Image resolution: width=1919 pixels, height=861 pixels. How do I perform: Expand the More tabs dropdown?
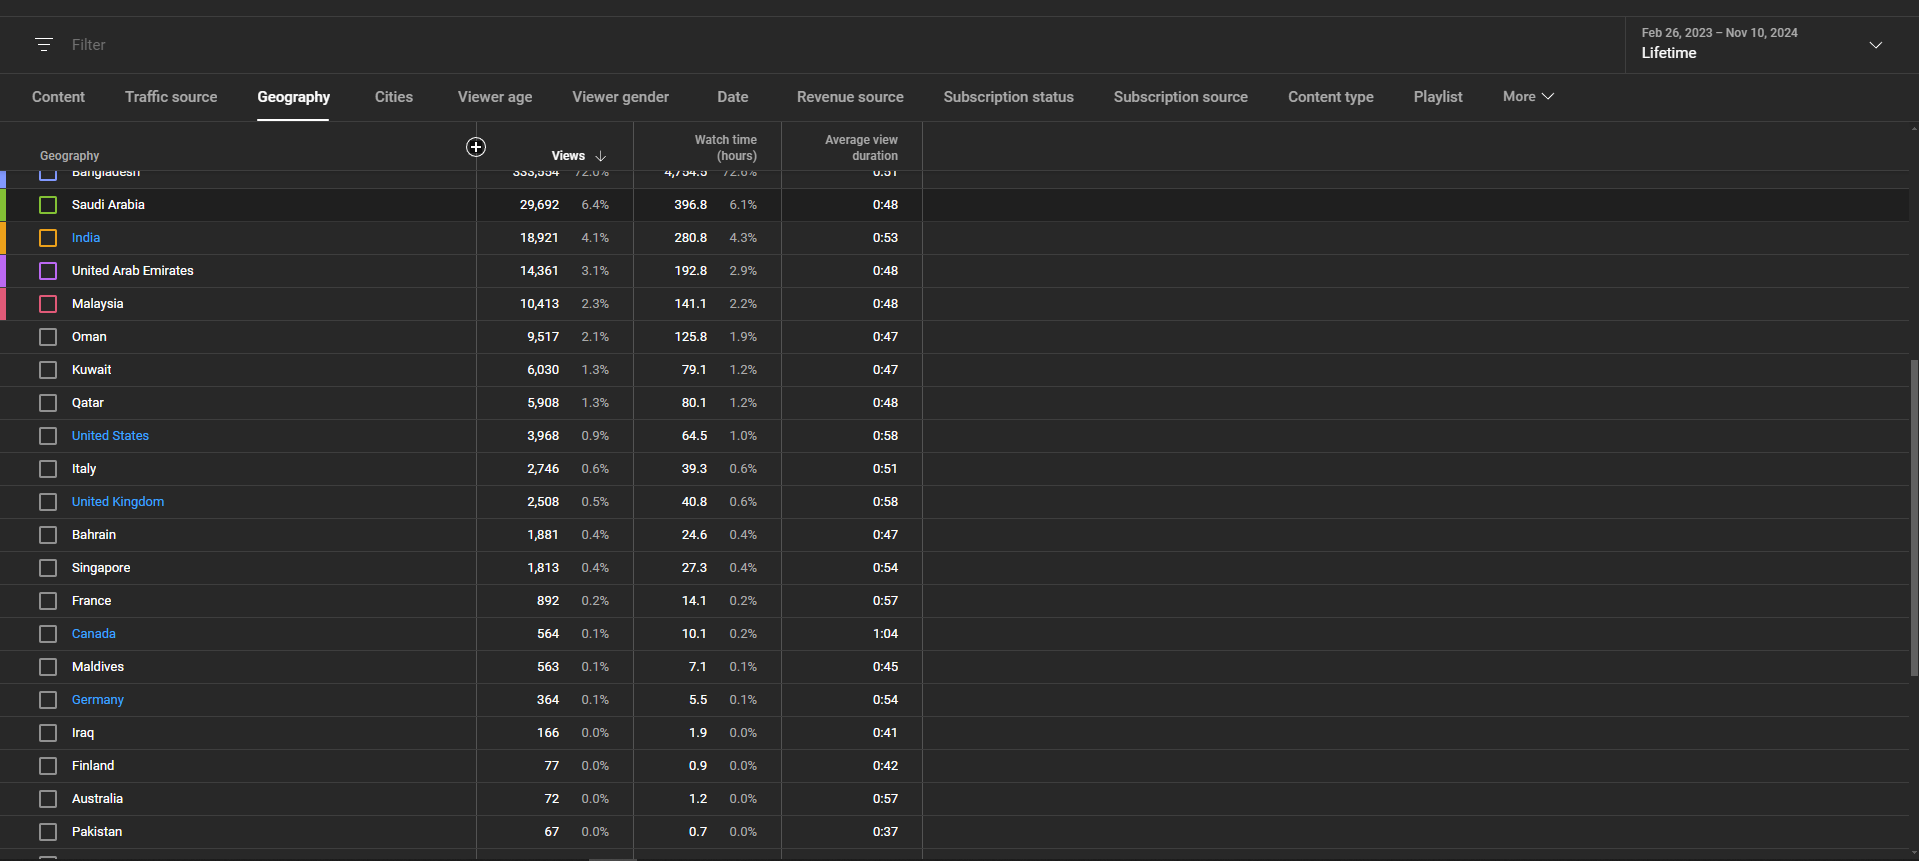pos(1527,97)
